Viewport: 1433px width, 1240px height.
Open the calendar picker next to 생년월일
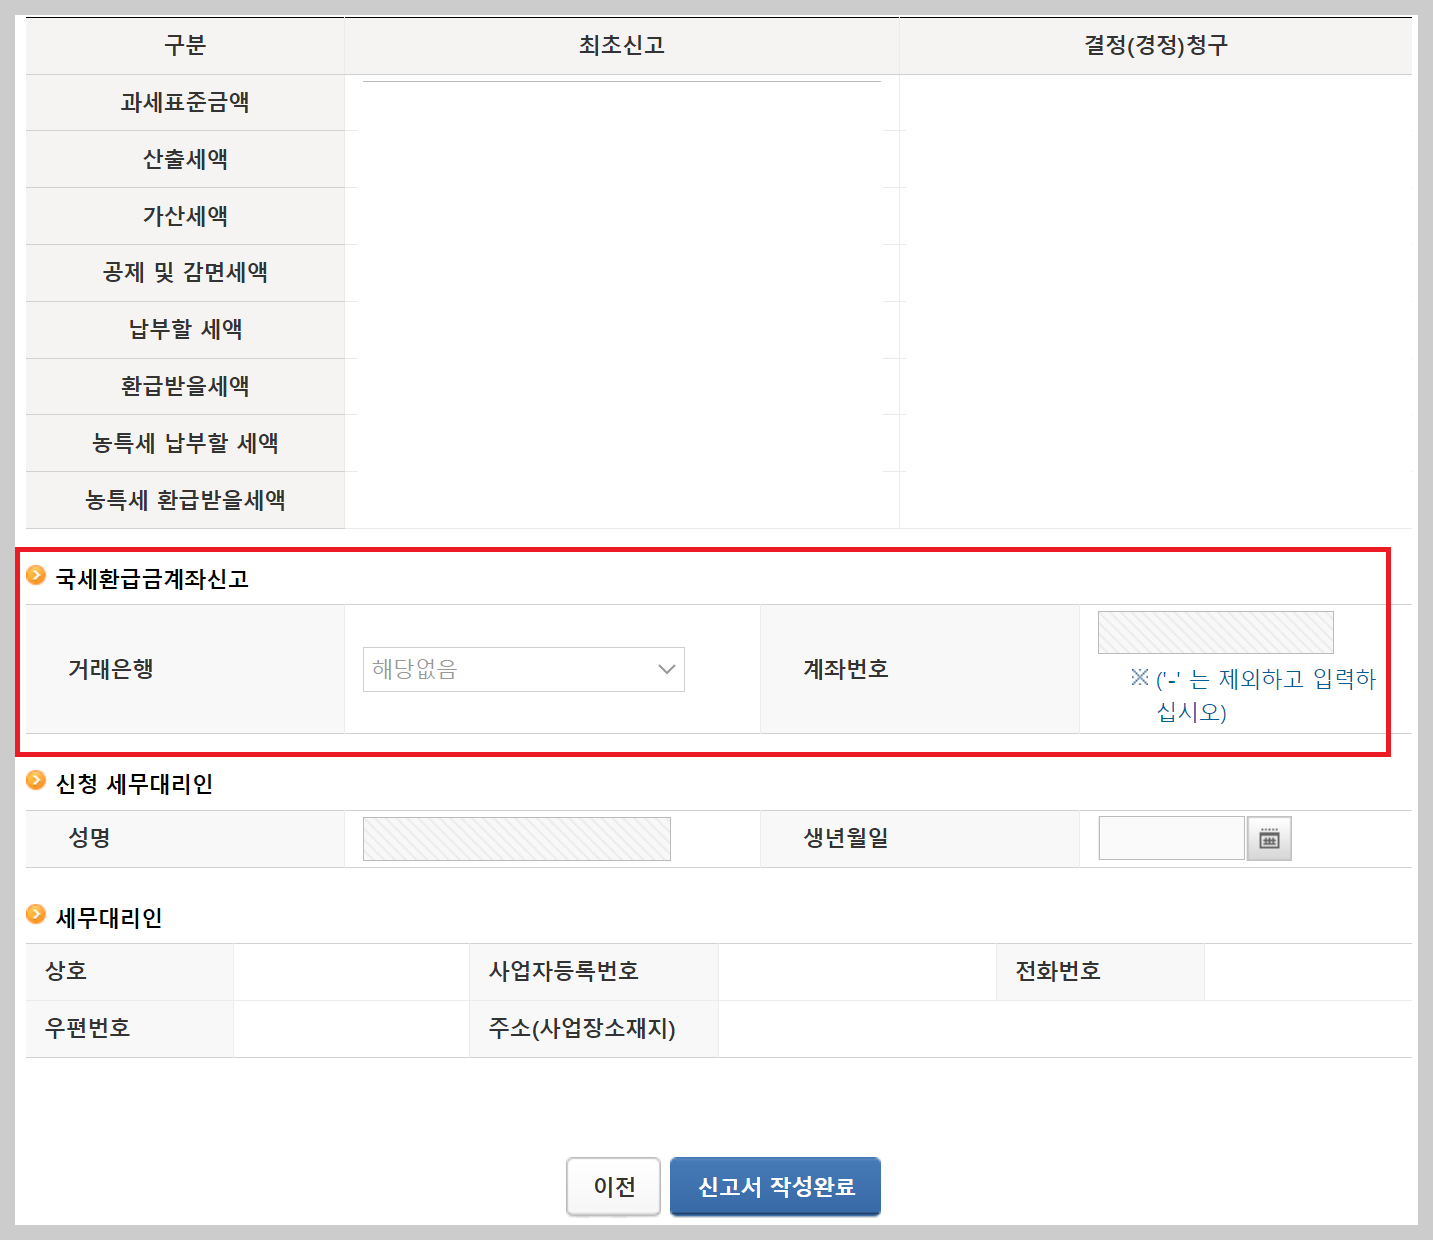(1268, 838)
